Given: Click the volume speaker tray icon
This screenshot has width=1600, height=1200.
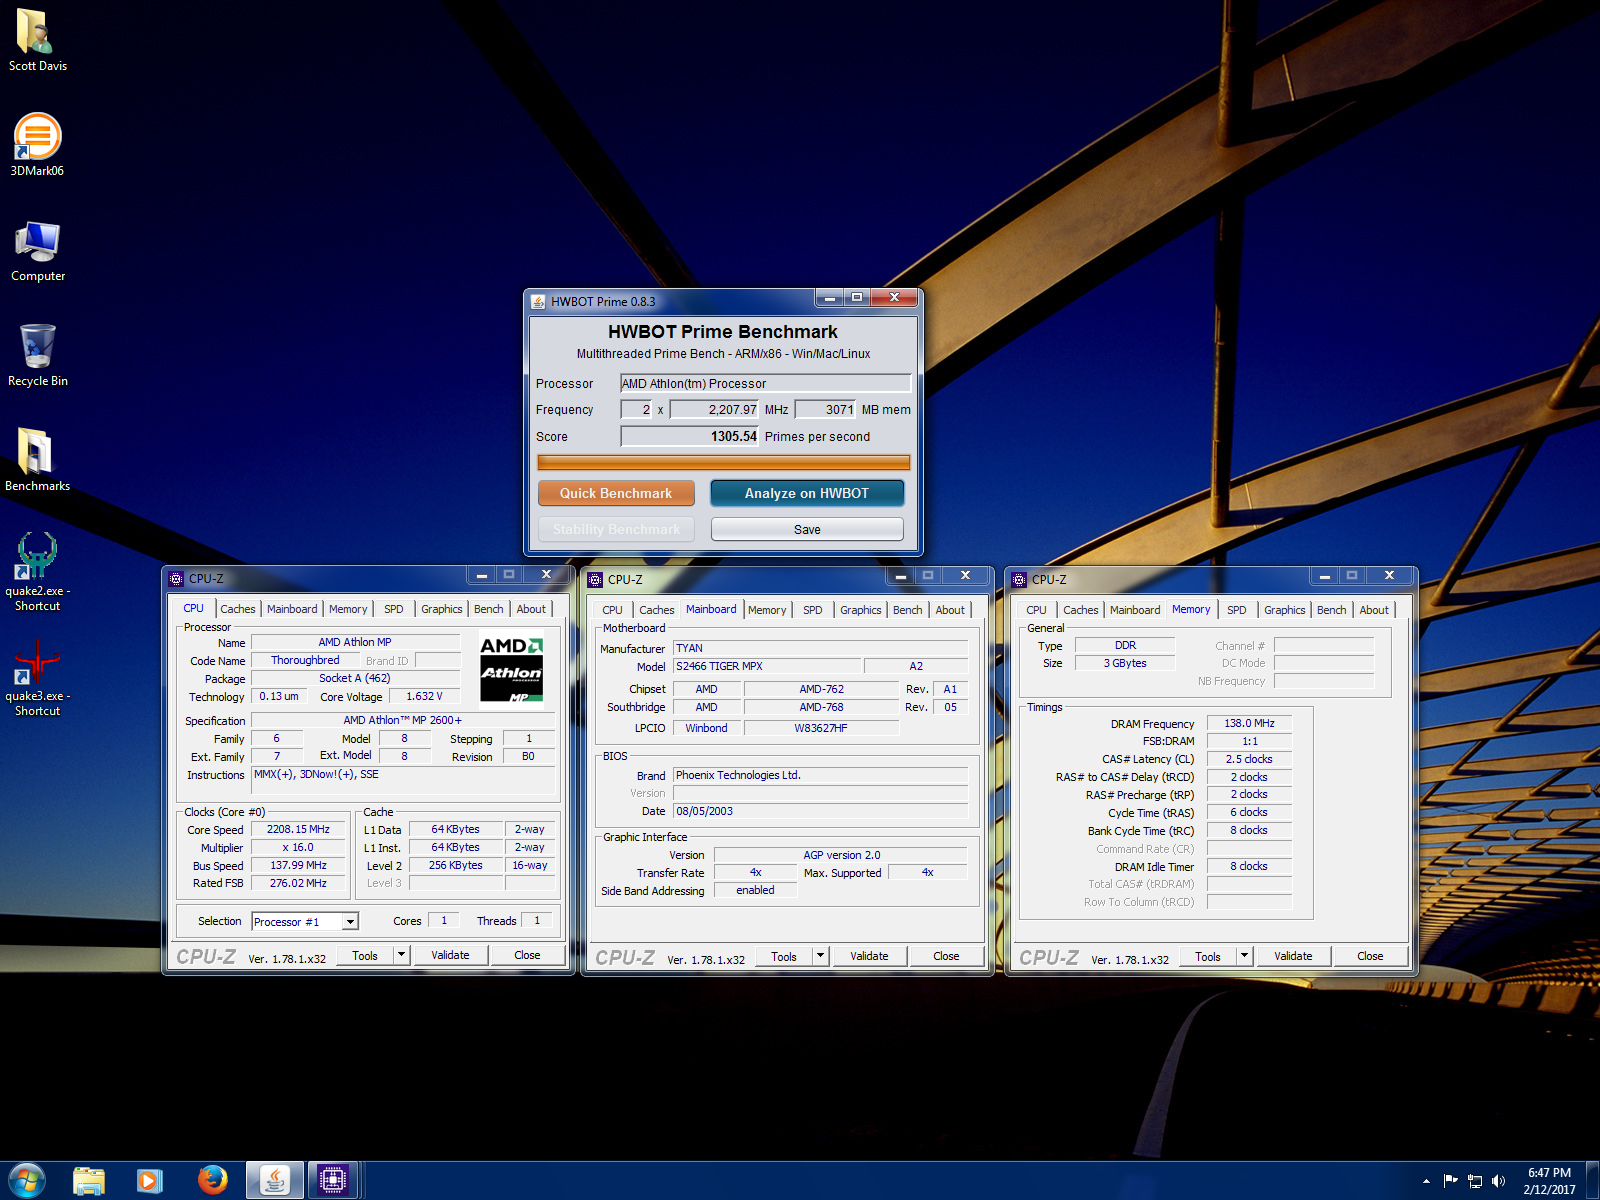Looking at the screenshot, I should point(1498,1181).
